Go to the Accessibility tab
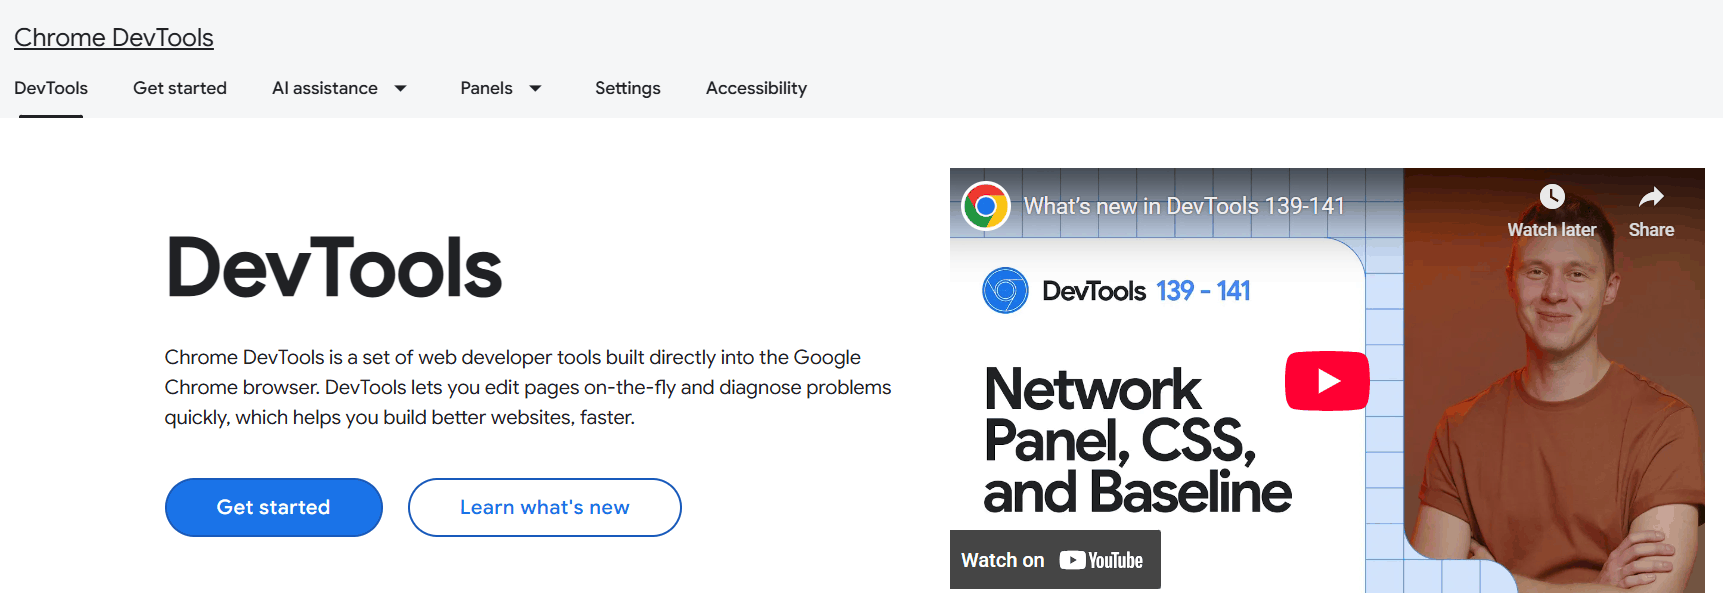This screenshot has height=602, width=1723. point(756,88)
